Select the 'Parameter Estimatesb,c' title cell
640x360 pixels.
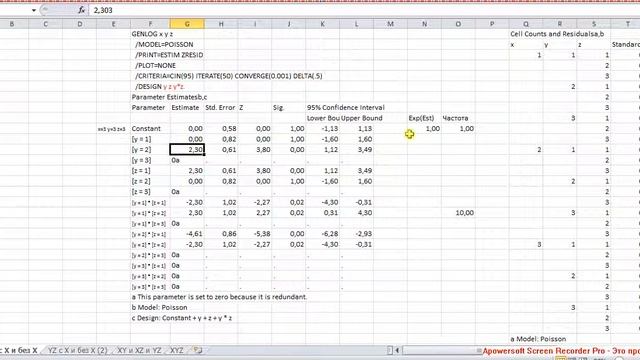click(x=169, y=97)
